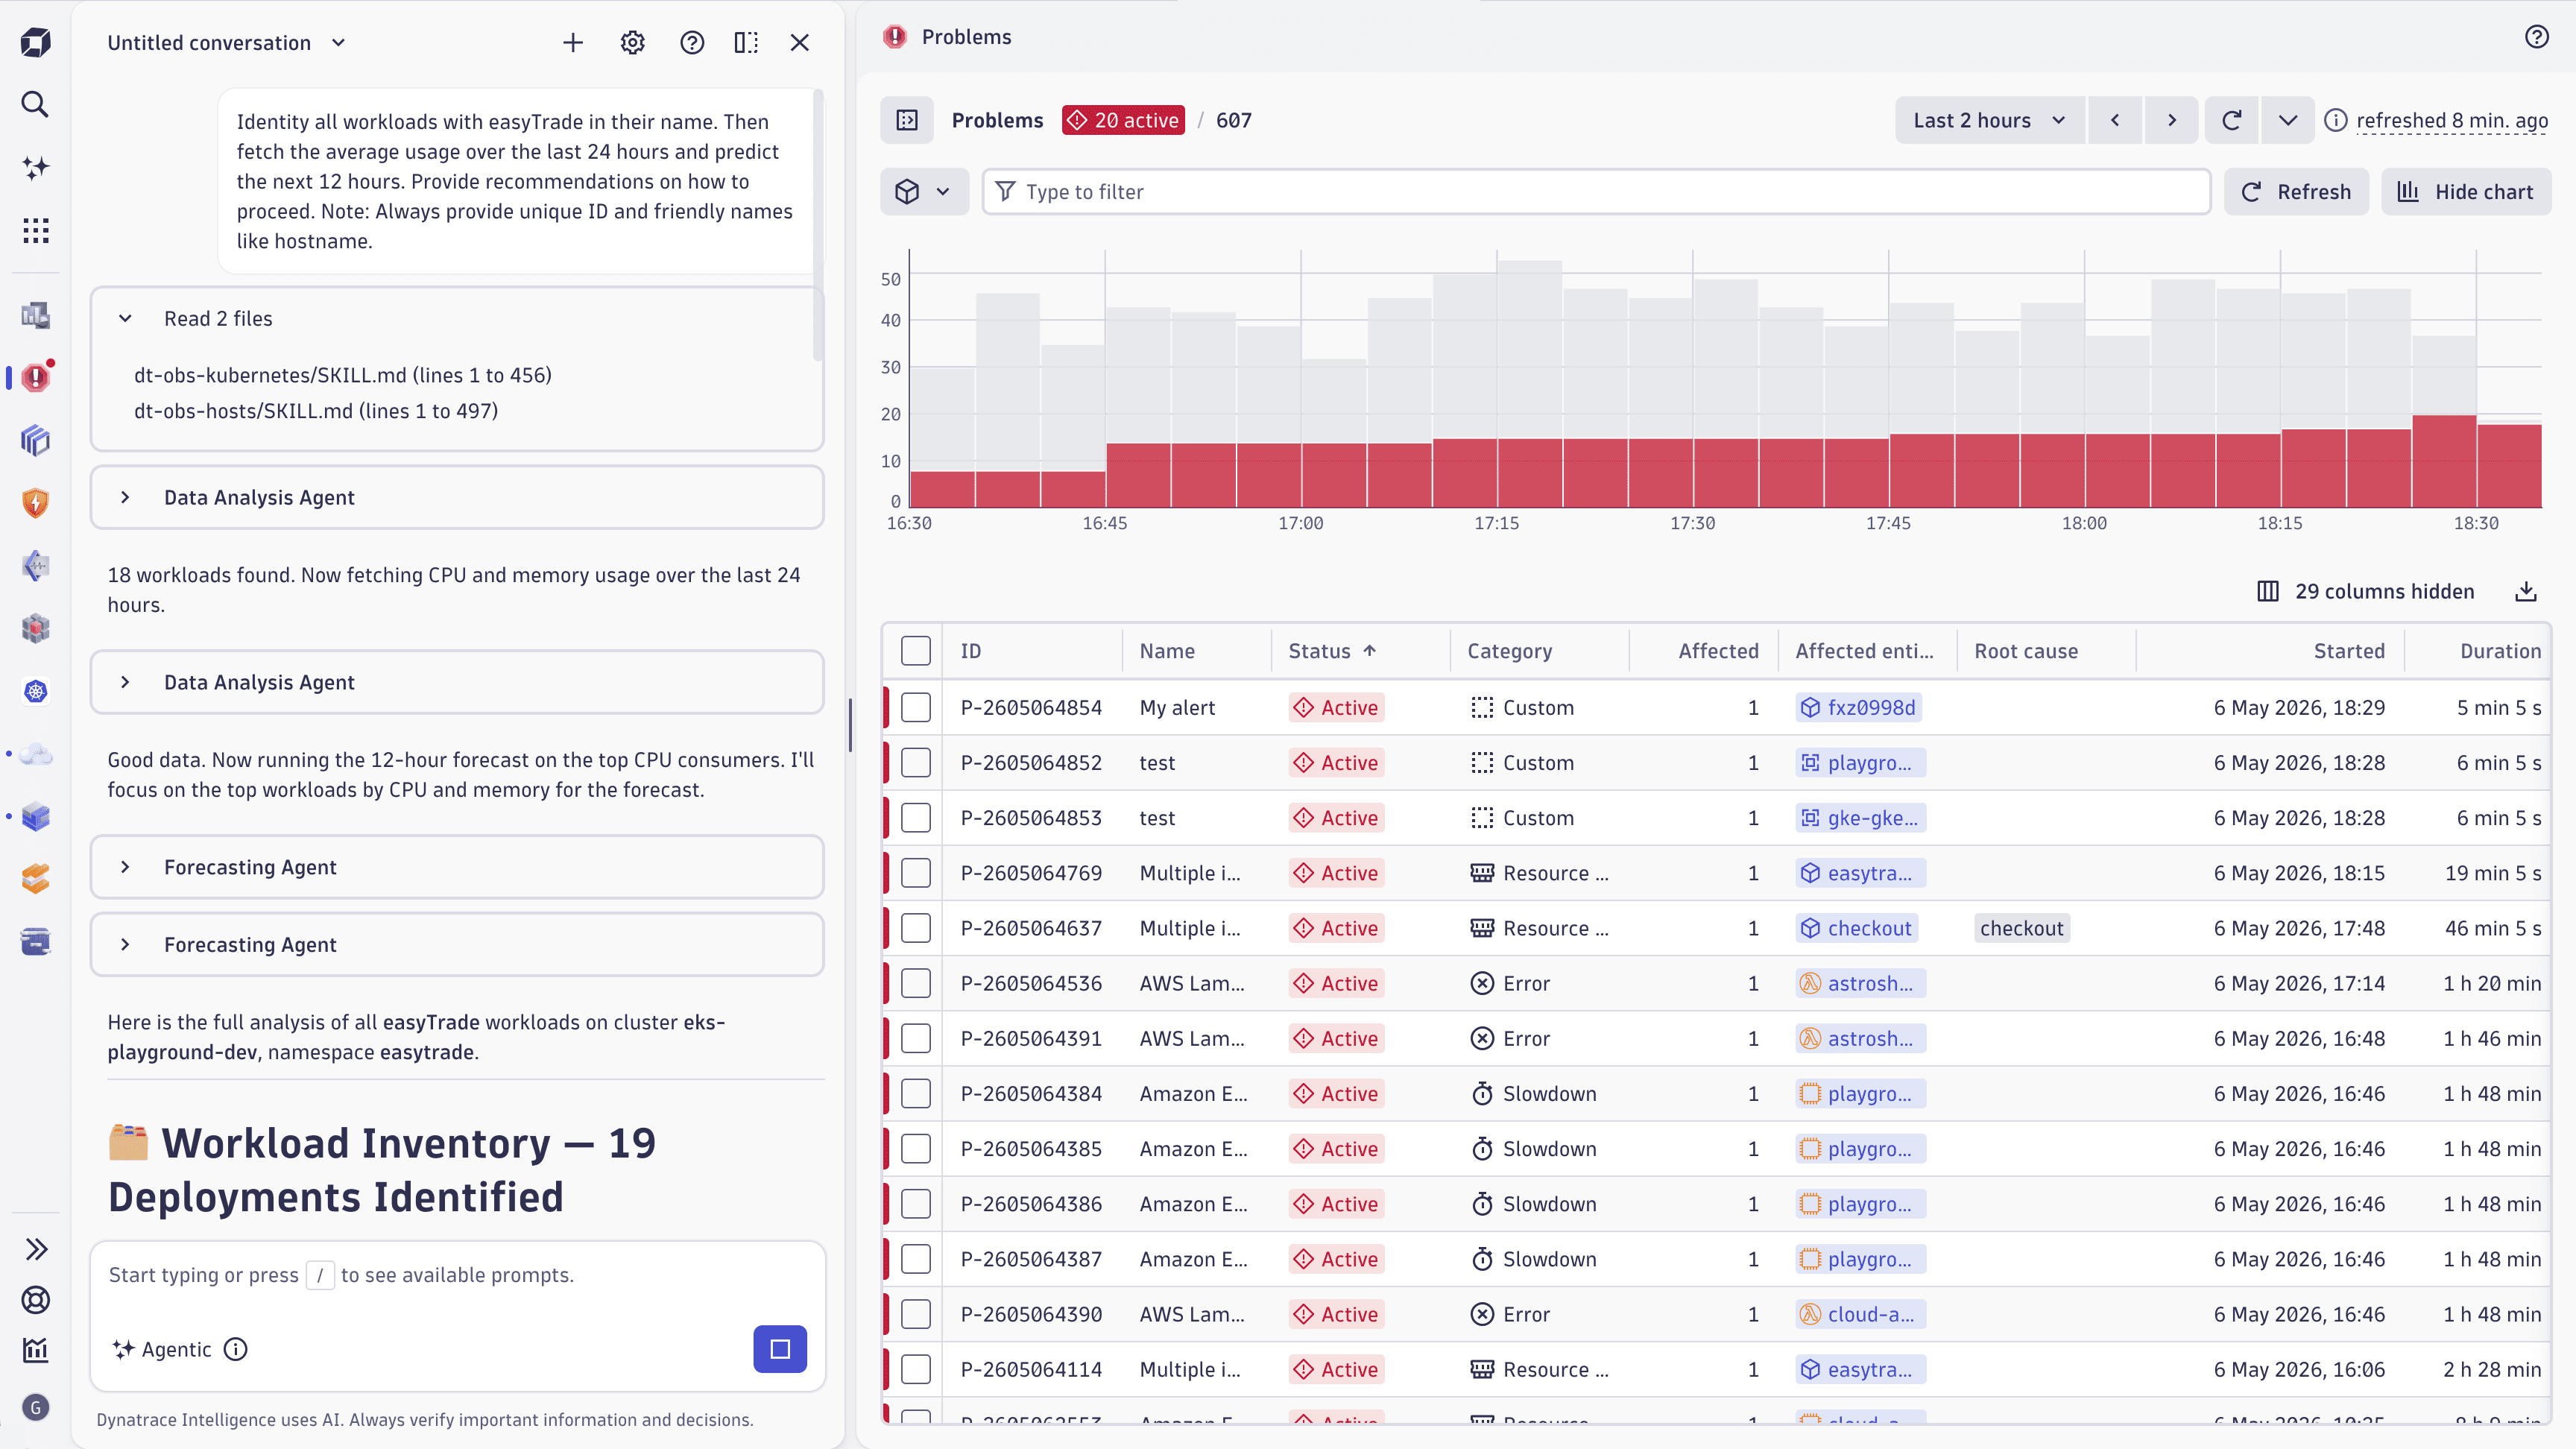This screenshot has width=2576, height=1449.
Task: Expand the first Data Analysis Agent
Action: coord(457,497)
